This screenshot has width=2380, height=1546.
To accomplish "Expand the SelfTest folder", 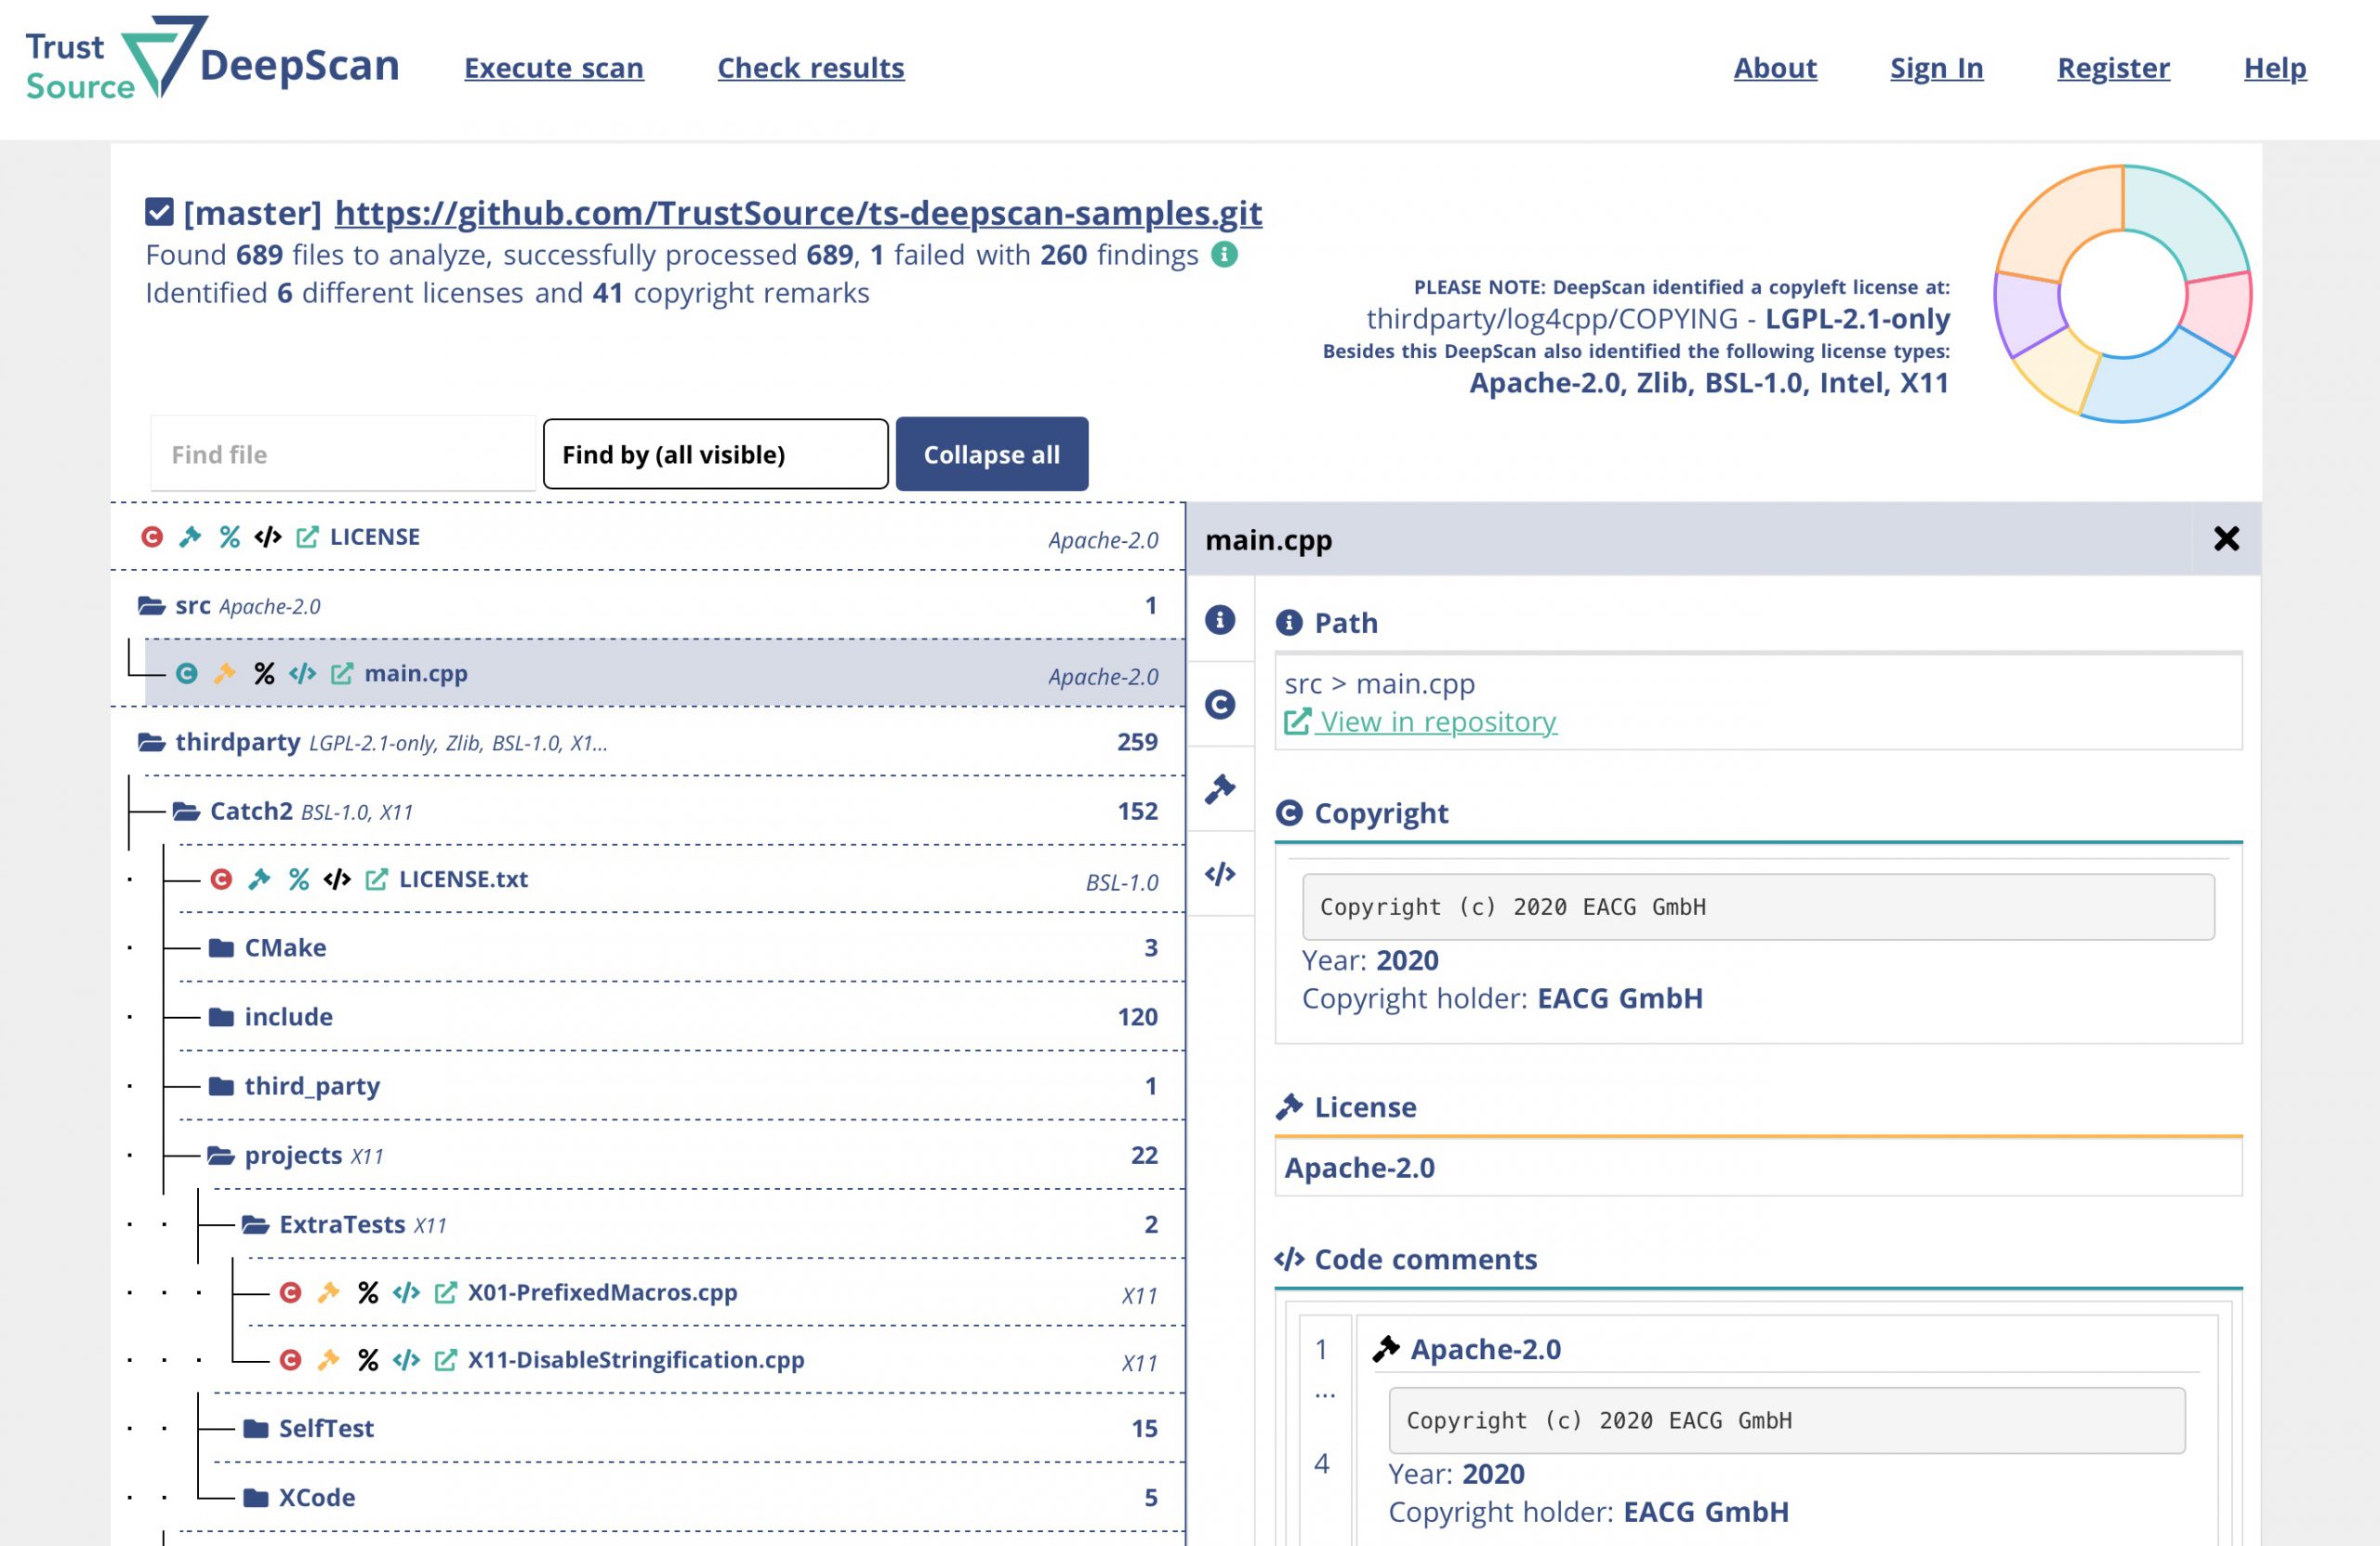I will coord(256,1429).
